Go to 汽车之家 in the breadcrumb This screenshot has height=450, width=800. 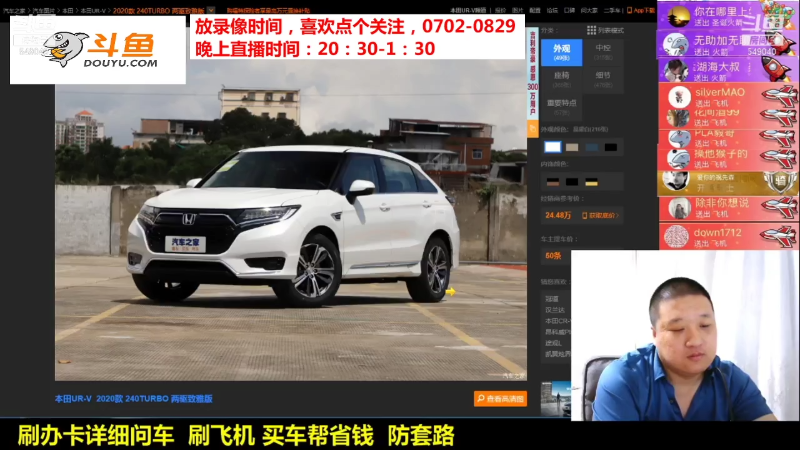pos(14,10)
